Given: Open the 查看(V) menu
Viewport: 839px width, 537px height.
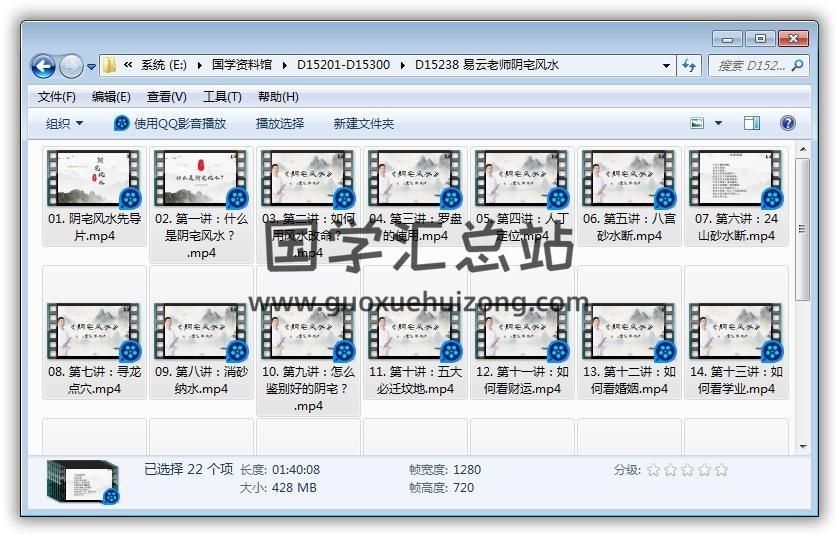Looking at the screenshot, I should 166,97.
